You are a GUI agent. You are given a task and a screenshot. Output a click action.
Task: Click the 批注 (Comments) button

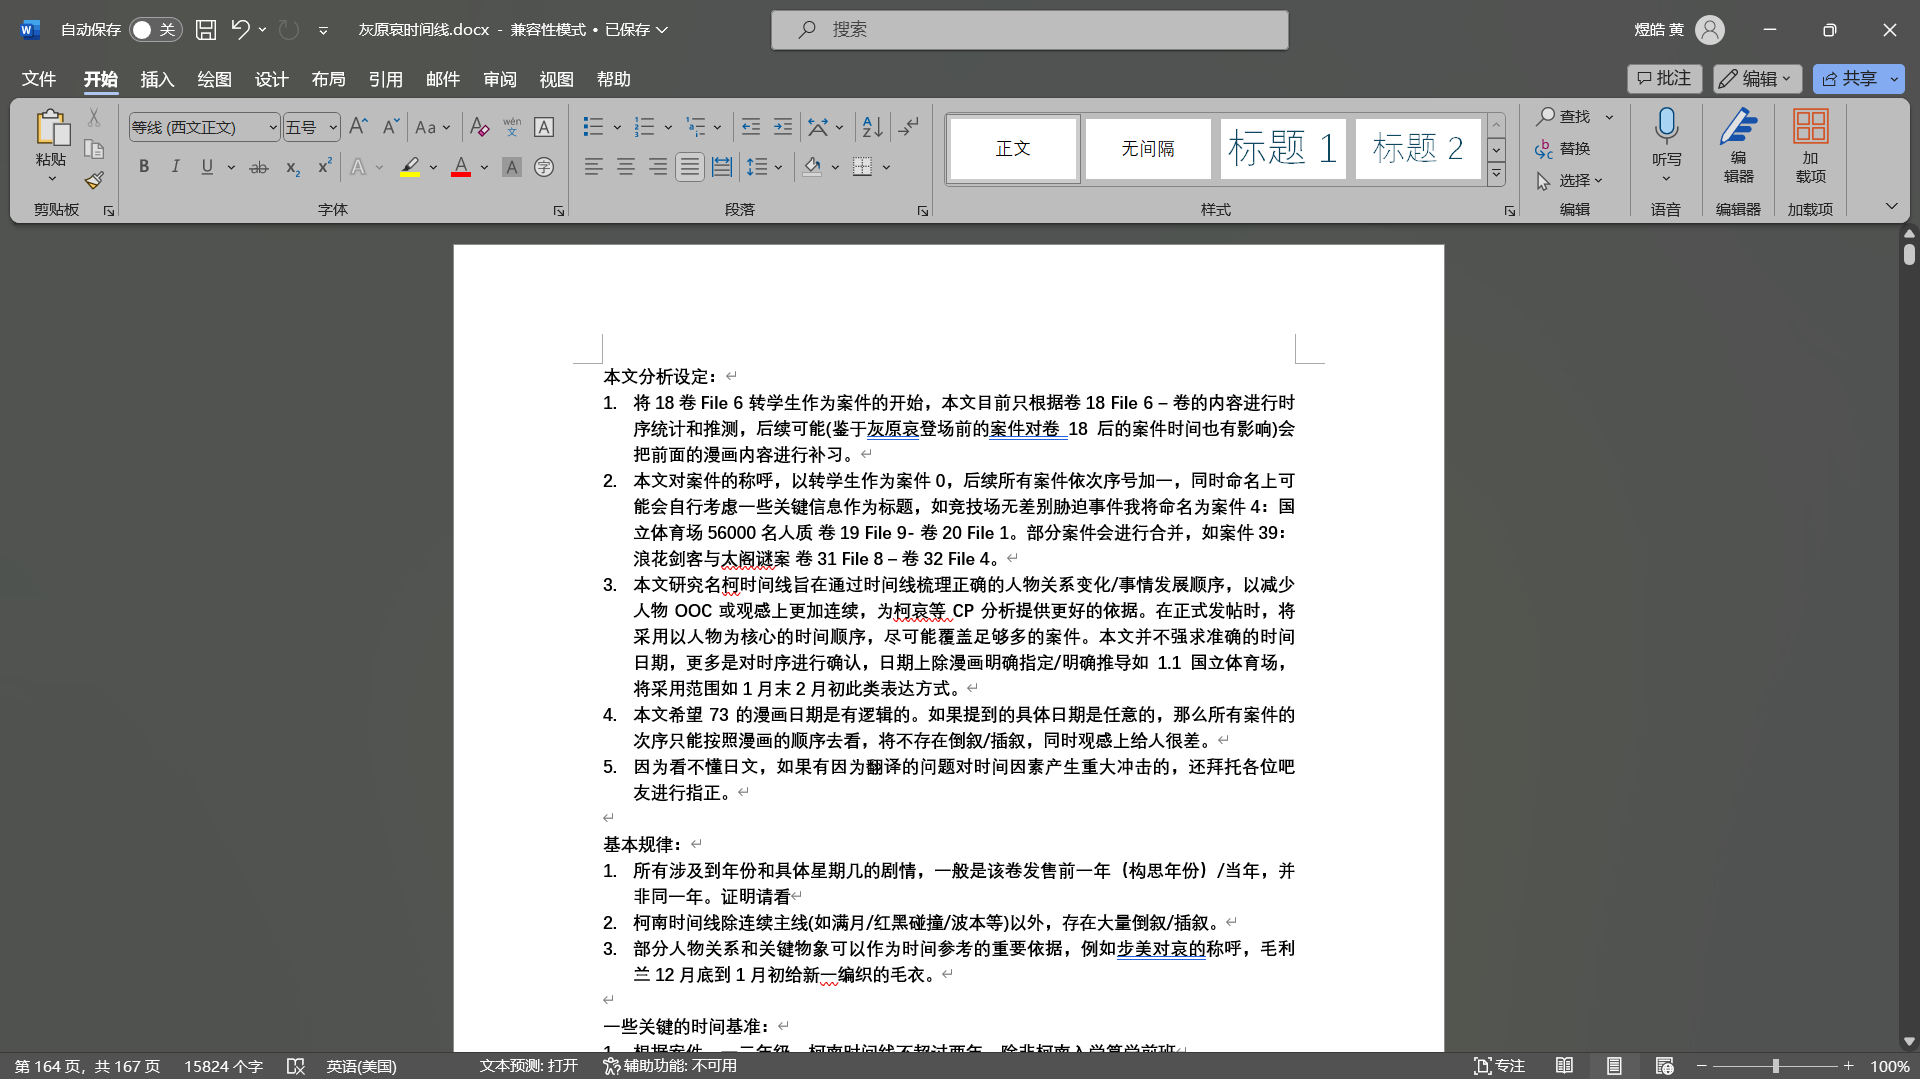[1664, 79]
